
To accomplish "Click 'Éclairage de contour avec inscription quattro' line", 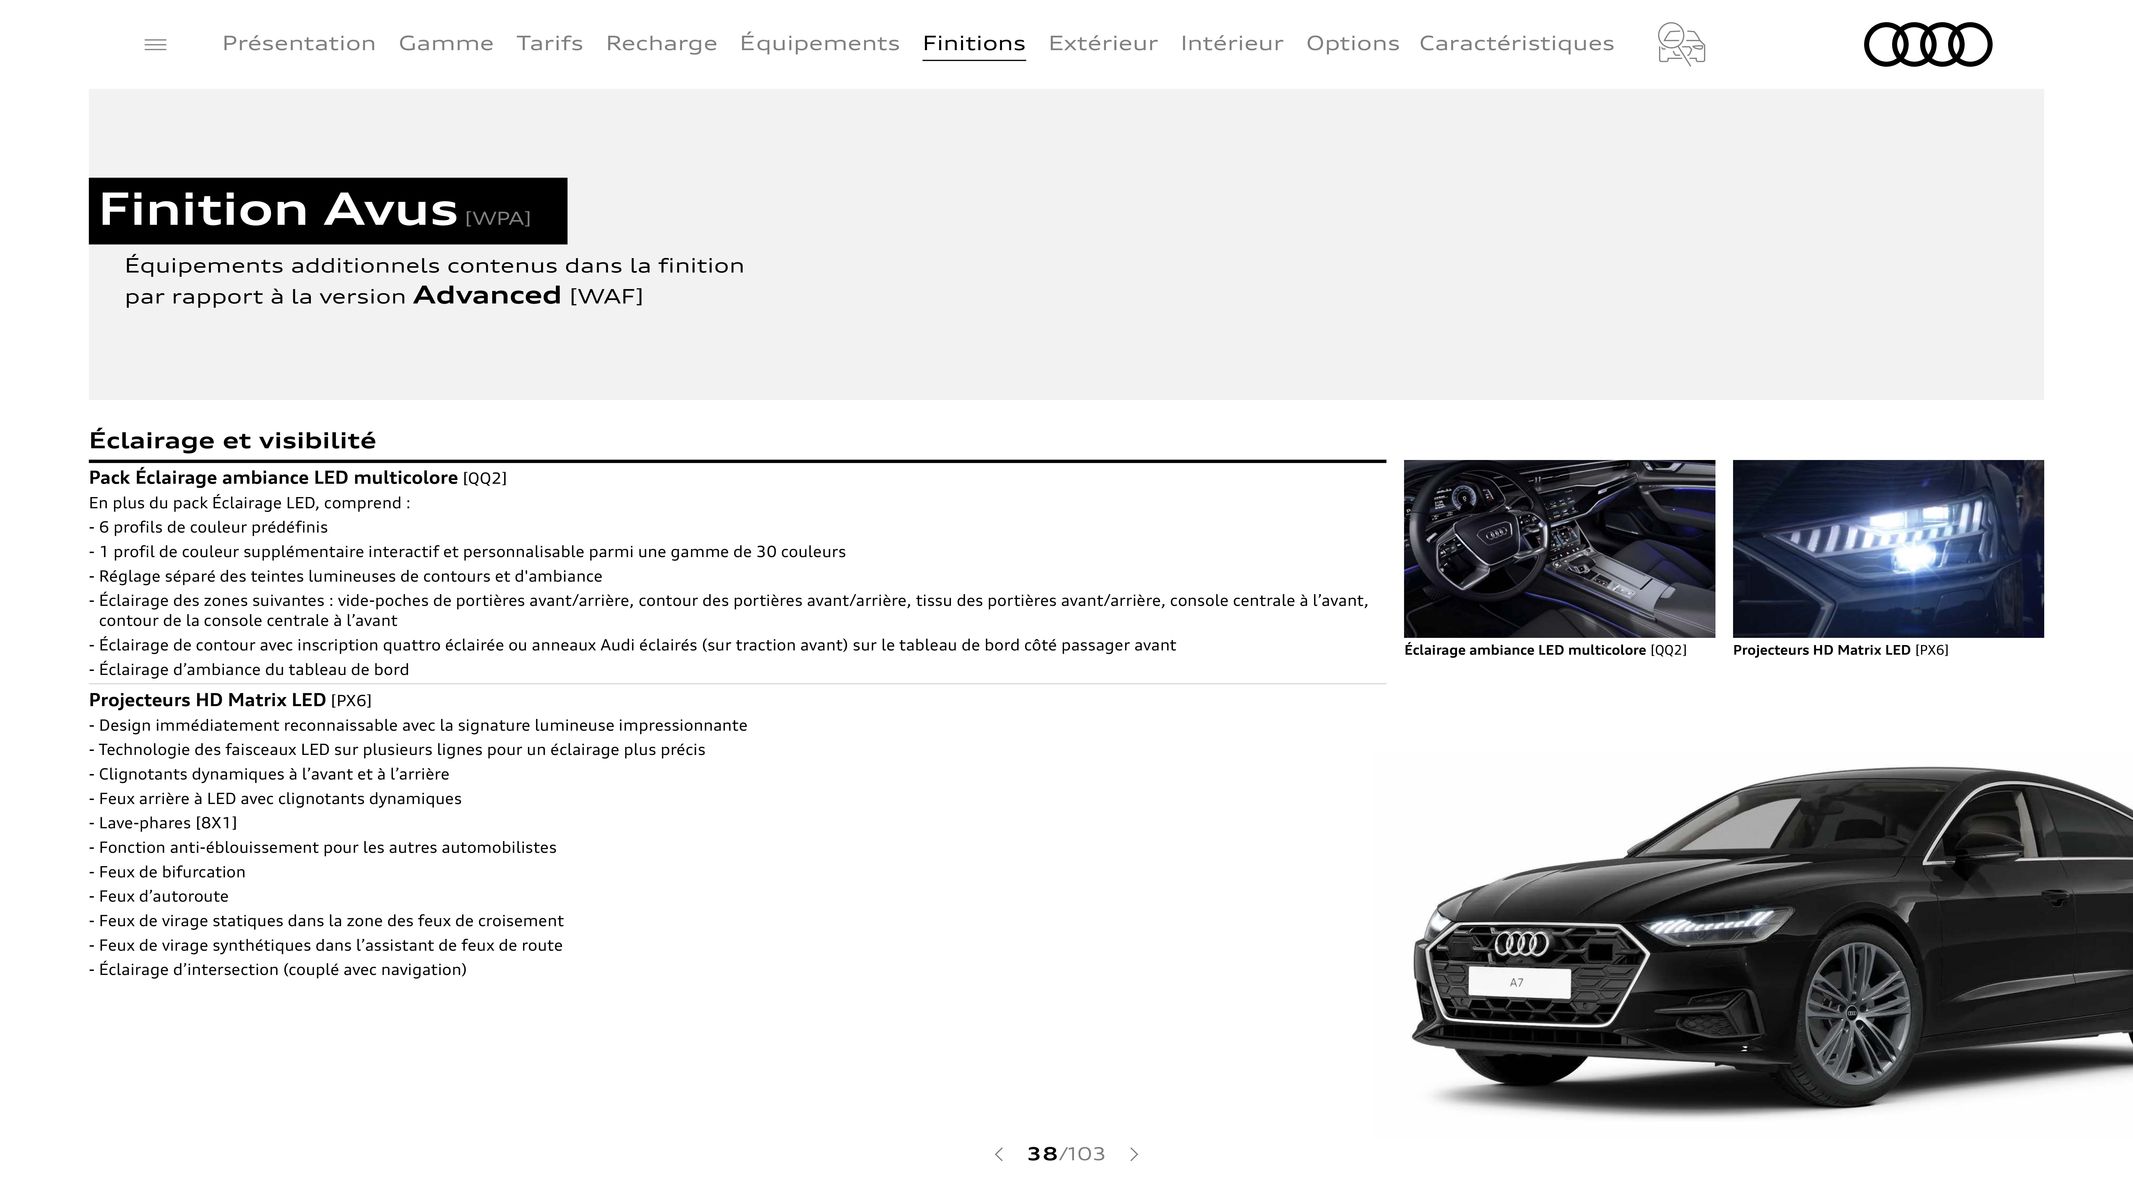I will (632, 645).
